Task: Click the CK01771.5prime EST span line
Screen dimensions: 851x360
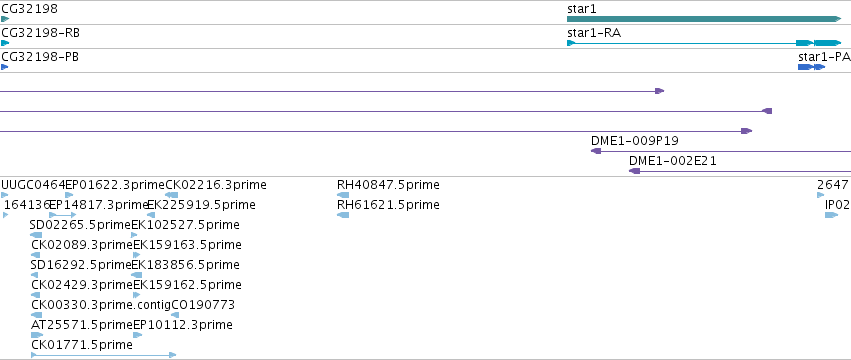Action: pos(104,355)
